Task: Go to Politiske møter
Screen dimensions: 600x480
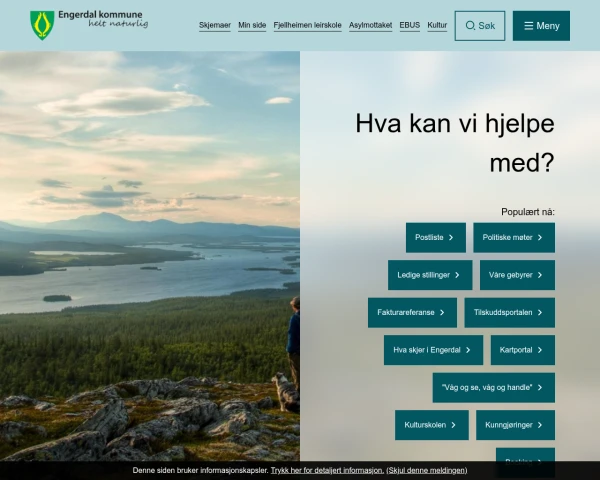Action: 514,238
